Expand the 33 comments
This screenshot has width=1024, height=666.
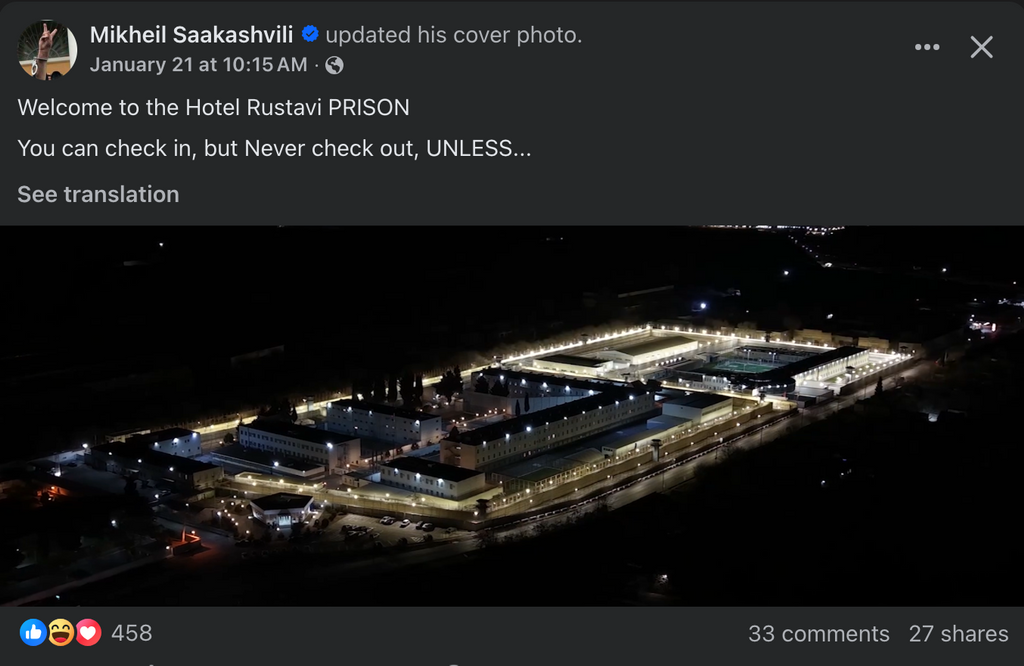818,634
